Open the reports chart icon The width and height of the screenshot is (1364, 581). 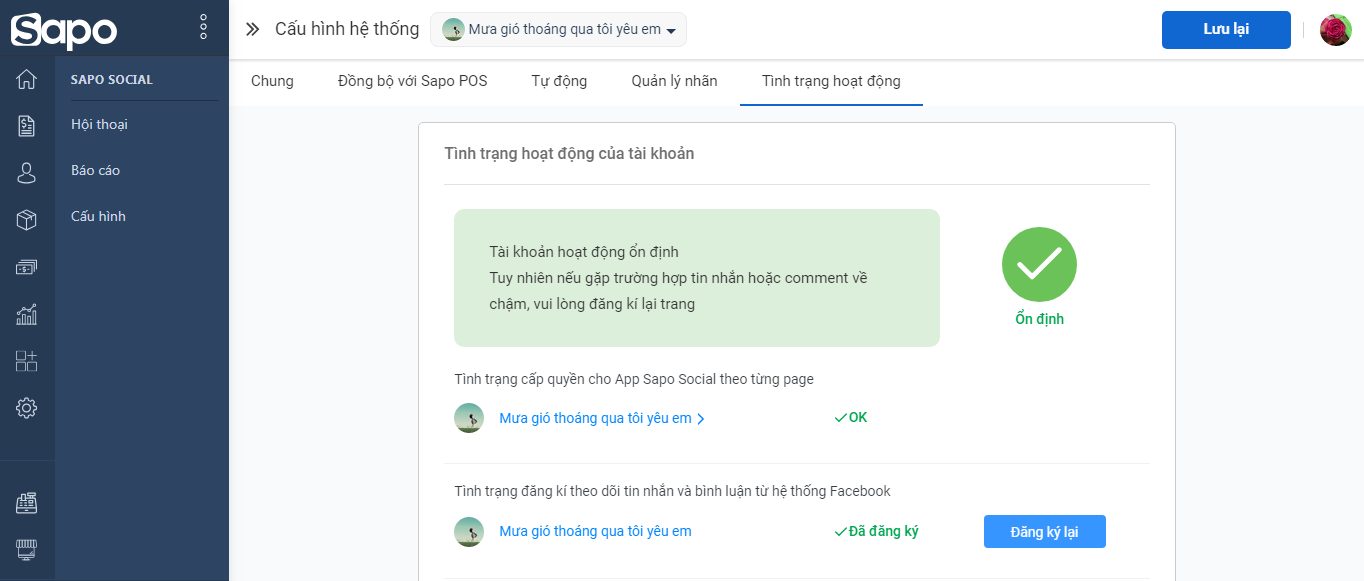coord(27,314)
